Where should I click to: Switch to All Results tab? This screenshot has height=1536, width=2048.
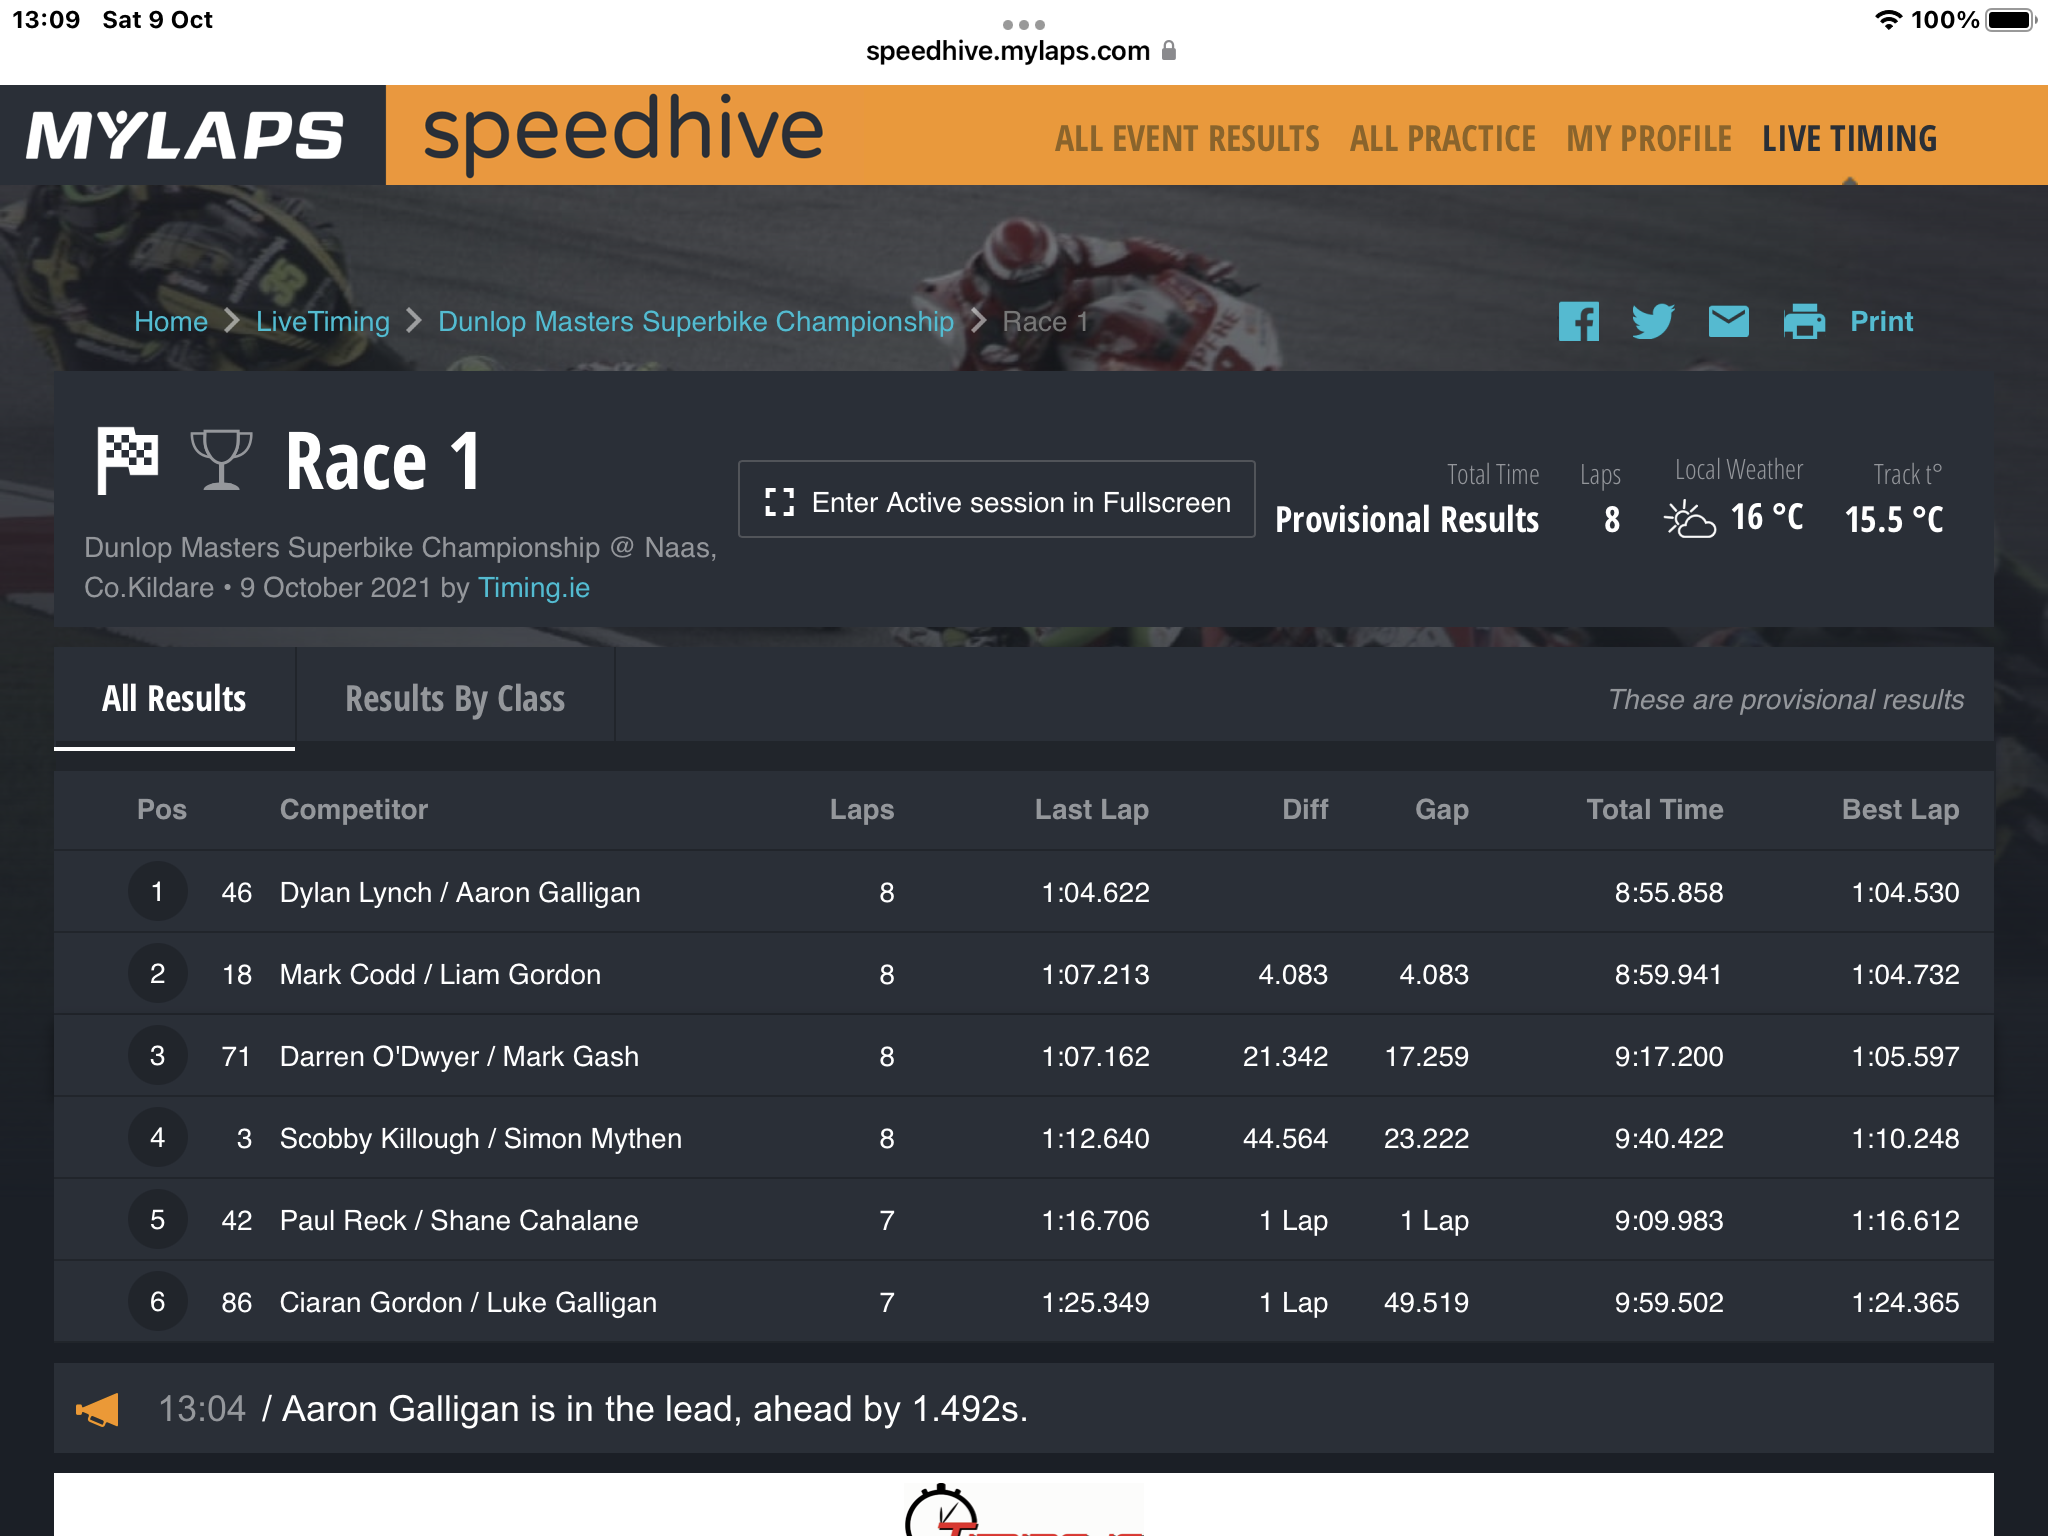pos(174,698)
